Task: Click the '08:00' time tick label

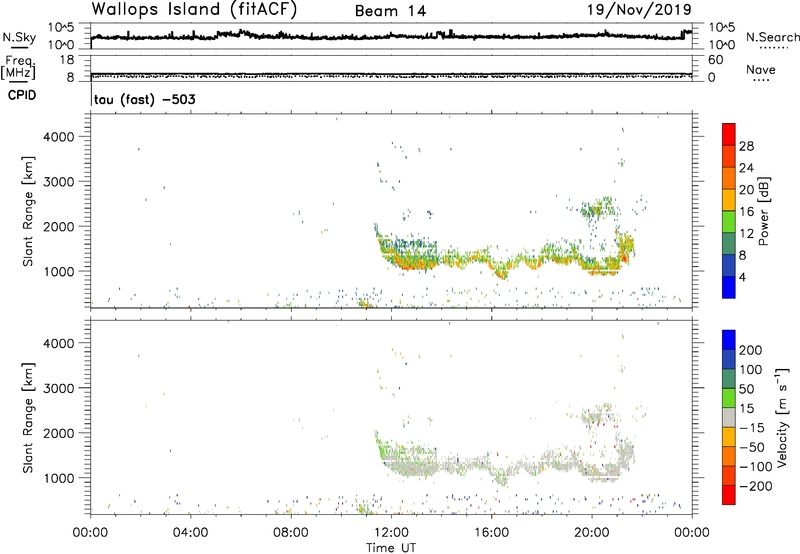Action: [291, 533]
